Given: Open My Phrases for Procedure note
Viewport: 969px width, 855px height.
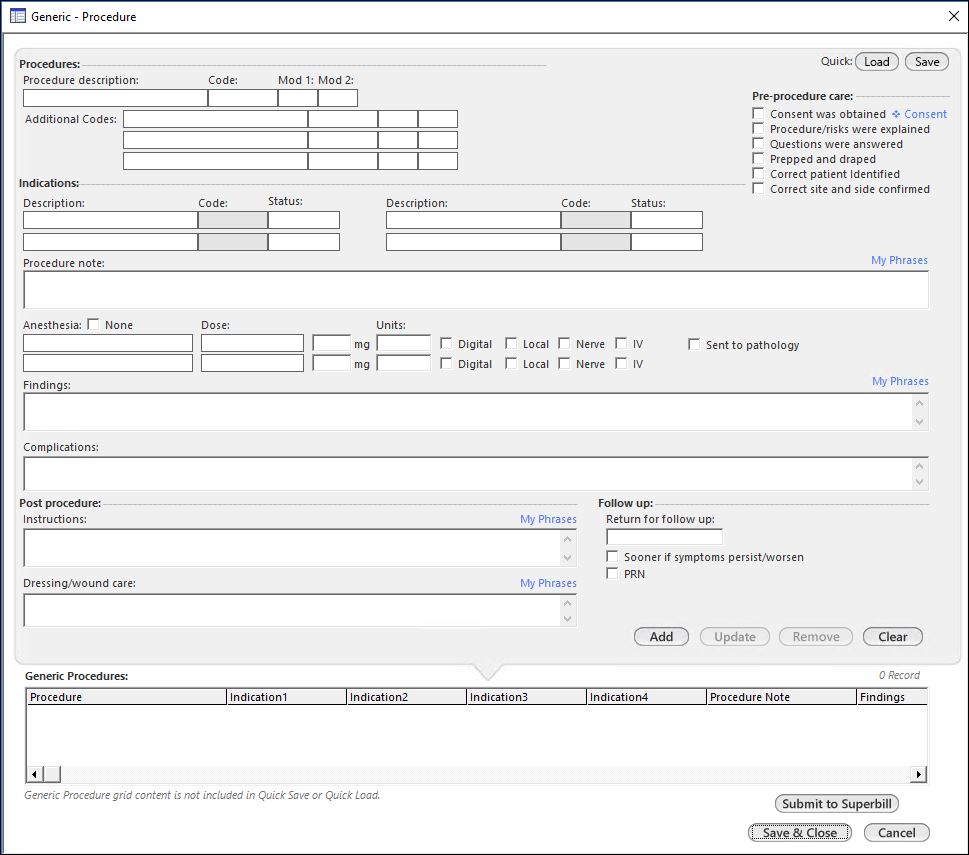Looking at the screenshot, I should tap(899, 260).
